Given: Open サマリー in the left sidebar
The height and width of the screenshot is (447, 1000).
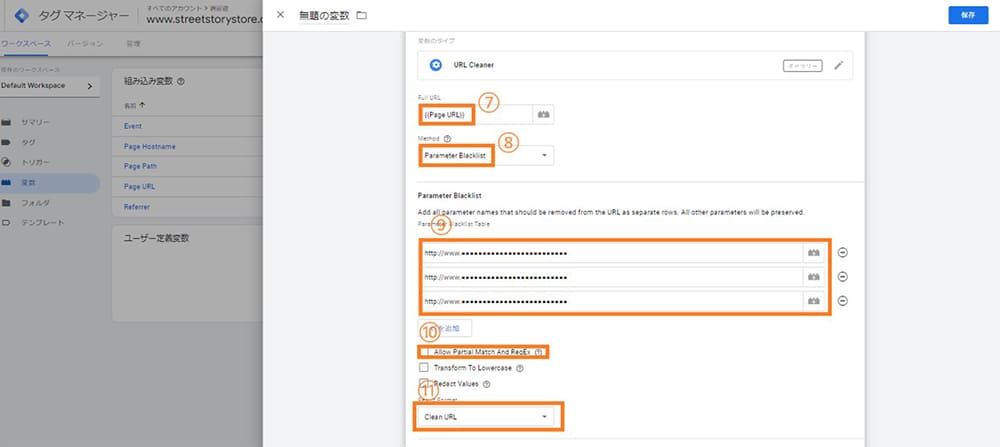Looking at the screenshot, I should pos(35,122).
